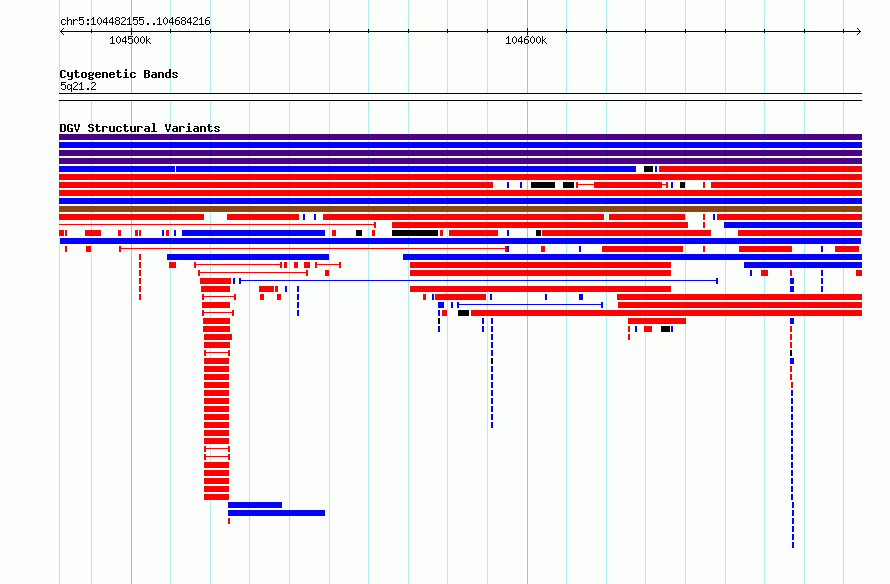Click the 104500k scale label
Image resolution: width=890 pixels, height=584 pixels.
pos(130,40)
